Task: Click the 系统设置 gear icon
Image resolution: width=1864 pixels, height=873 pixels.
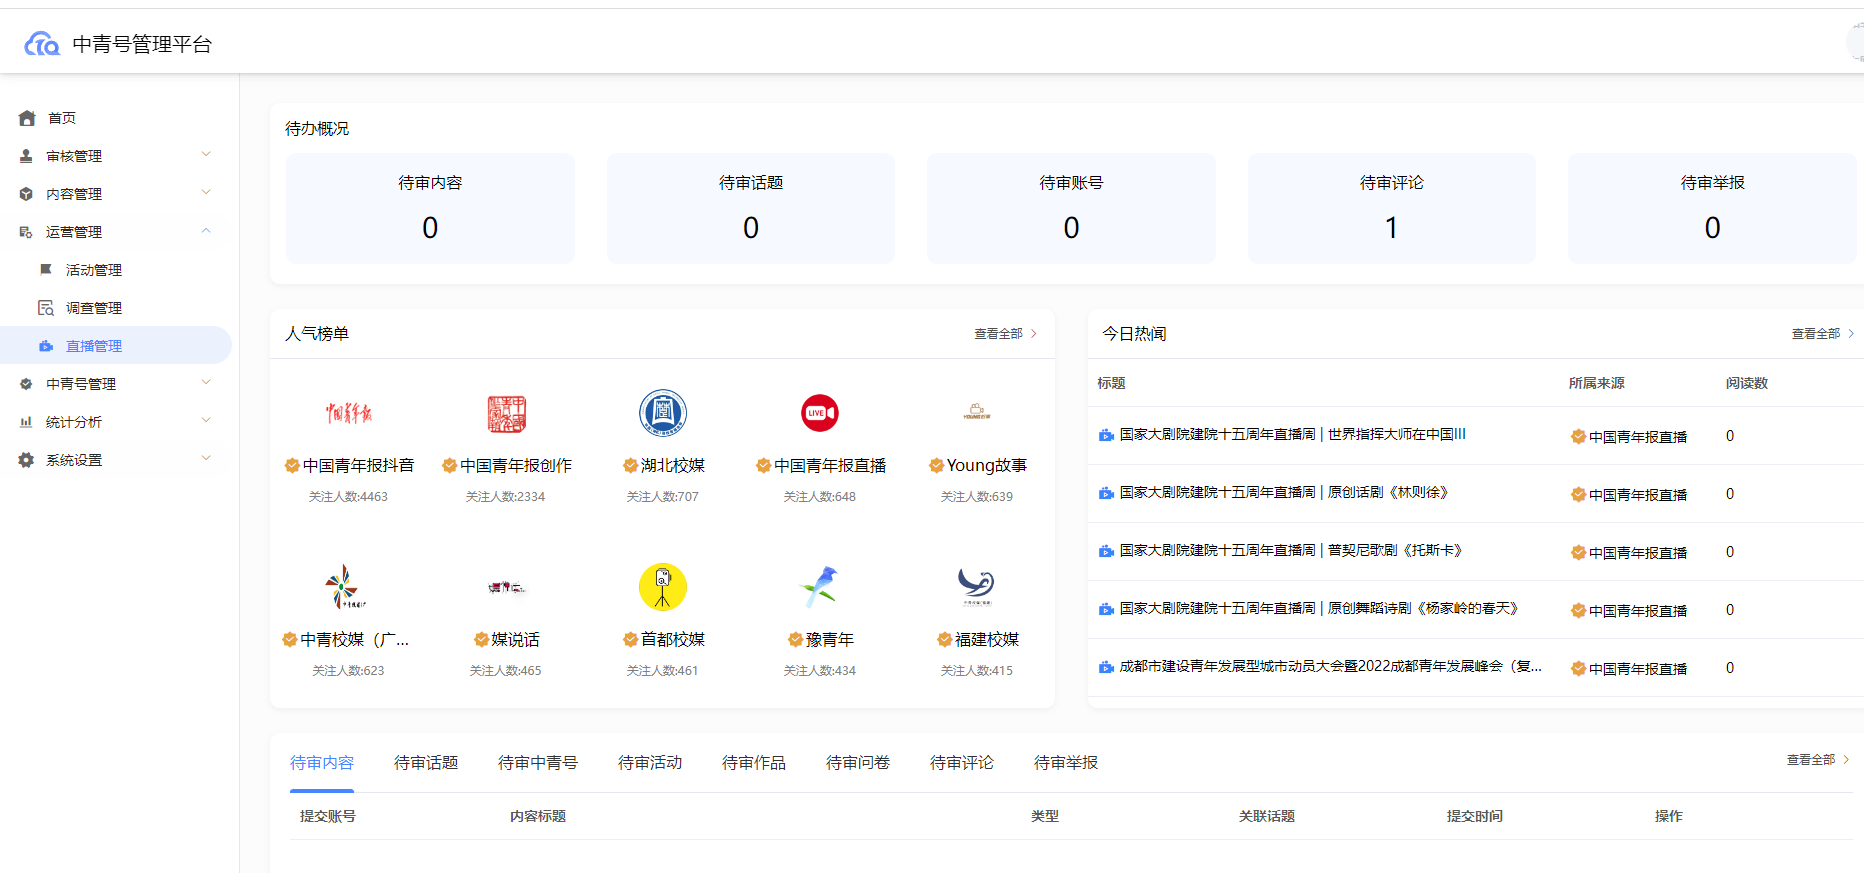Action: click(x=26, y=460)
